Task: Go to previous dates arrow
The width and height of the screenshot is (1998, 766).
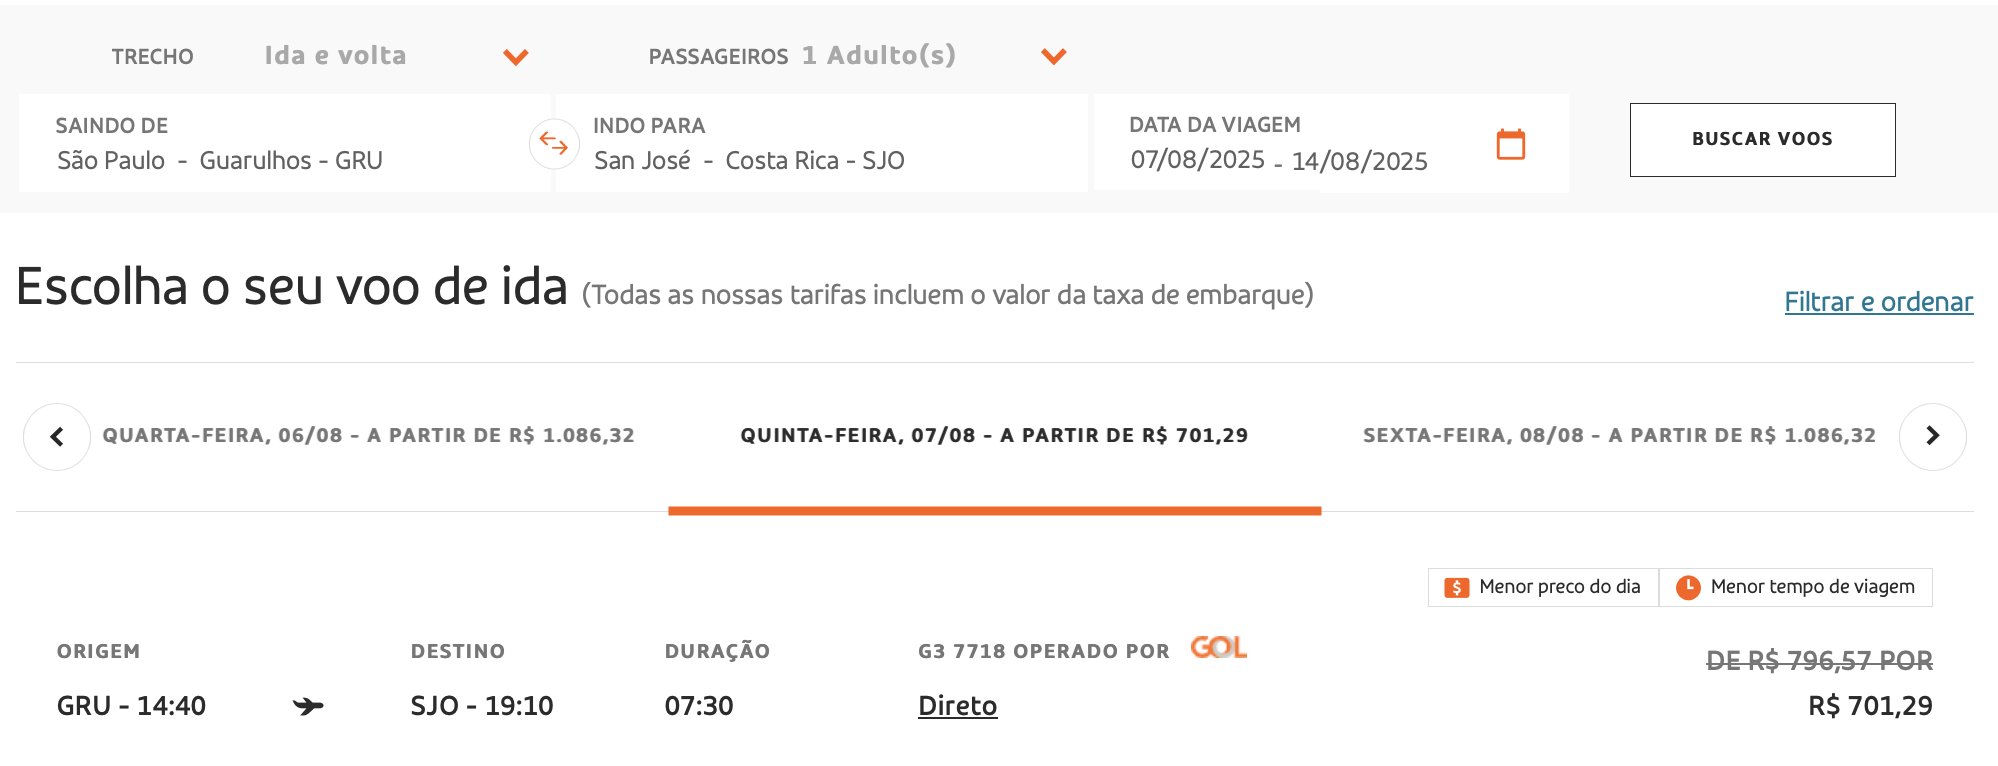Action: pyautogui.click(x=57, y=436)
